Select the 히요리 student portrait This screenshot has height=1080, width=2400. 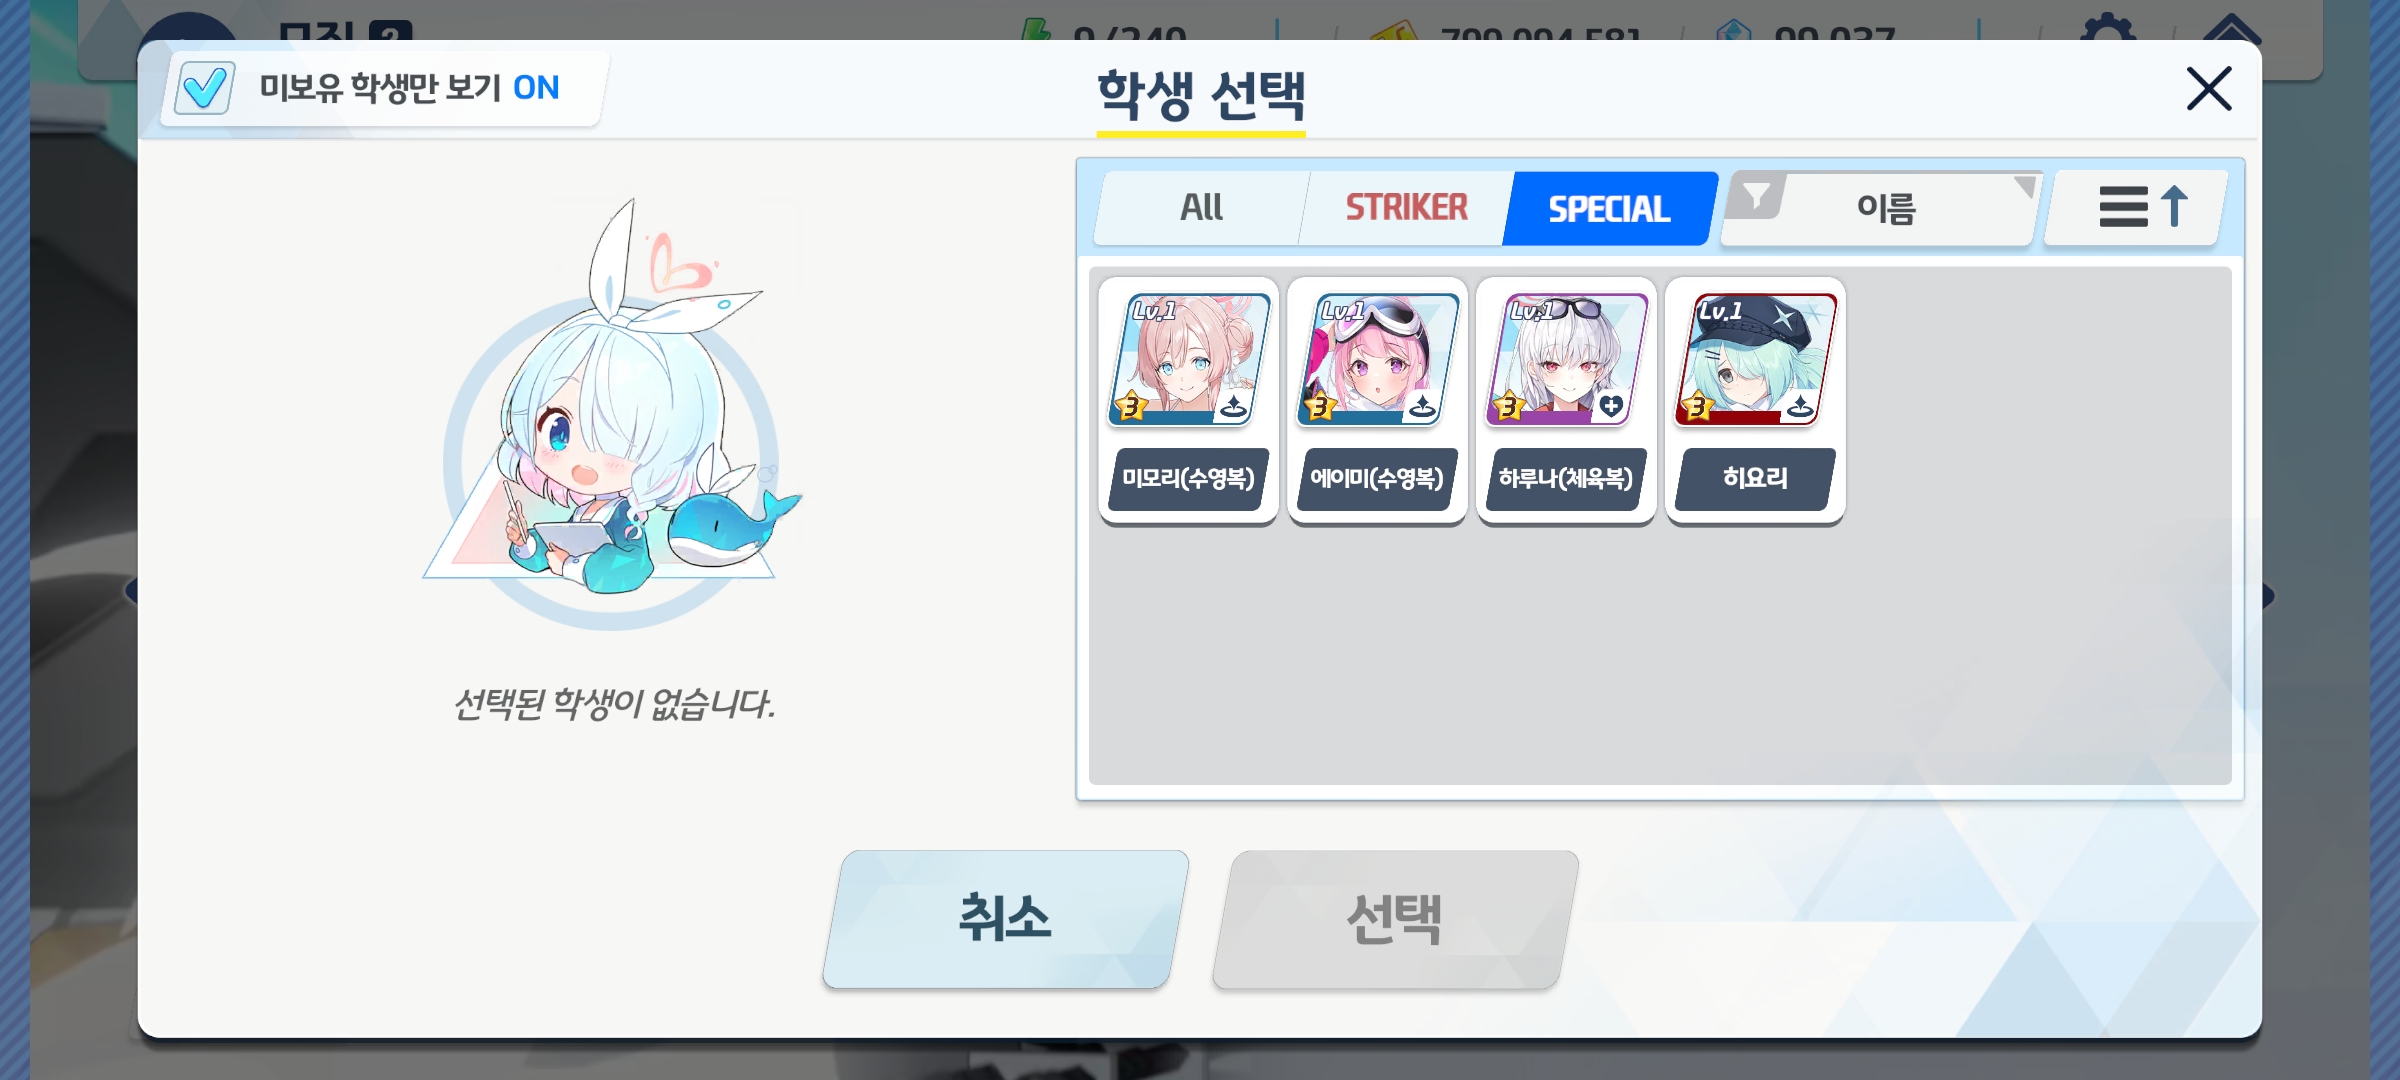click(1756, 360)
